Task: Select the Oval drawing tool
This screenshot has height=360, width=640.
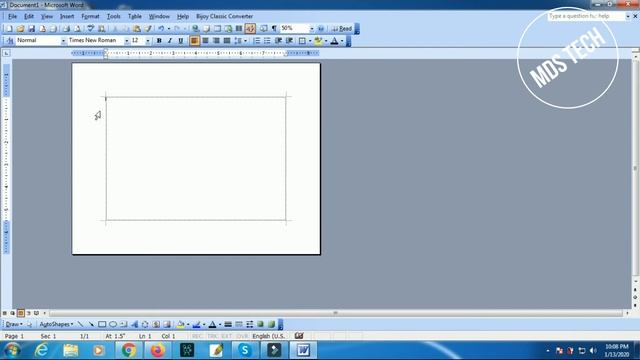Action: coord(113,324)
